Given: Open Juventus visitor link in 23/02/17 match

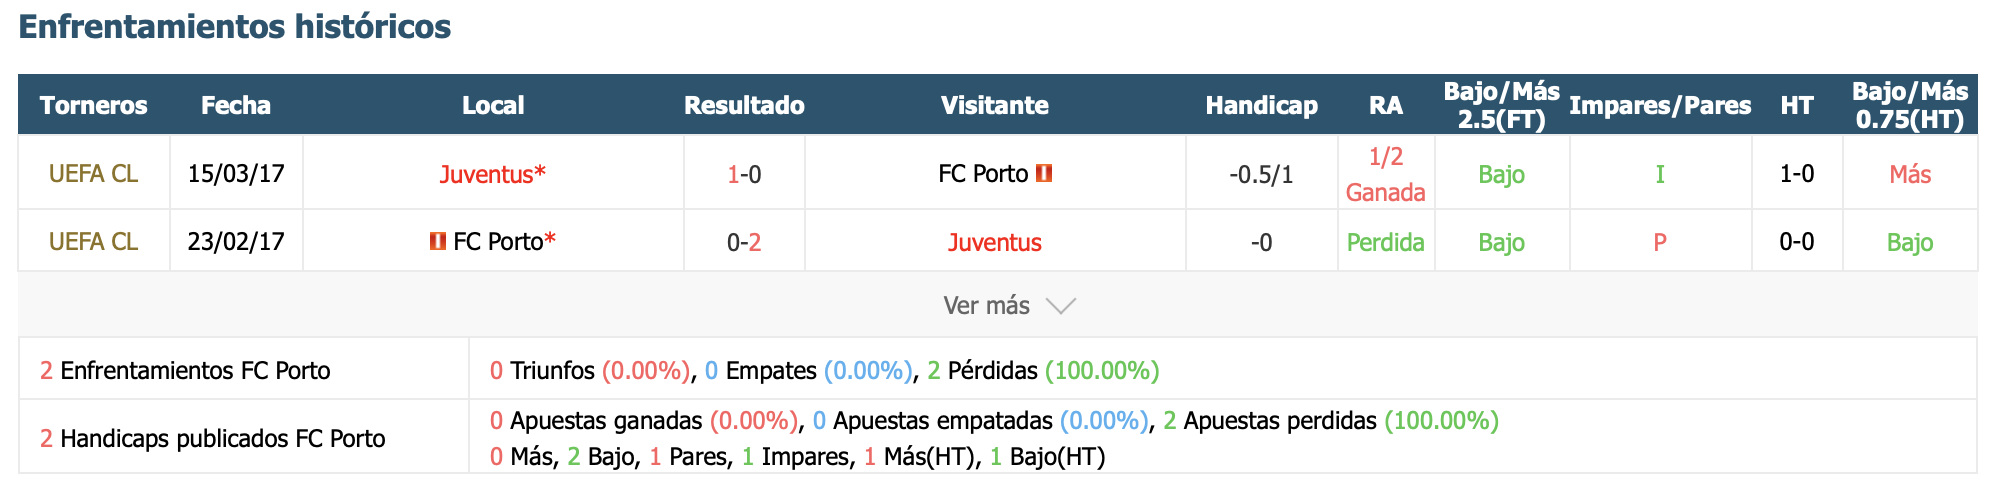Looking at the screenshot, I should 995,242.
